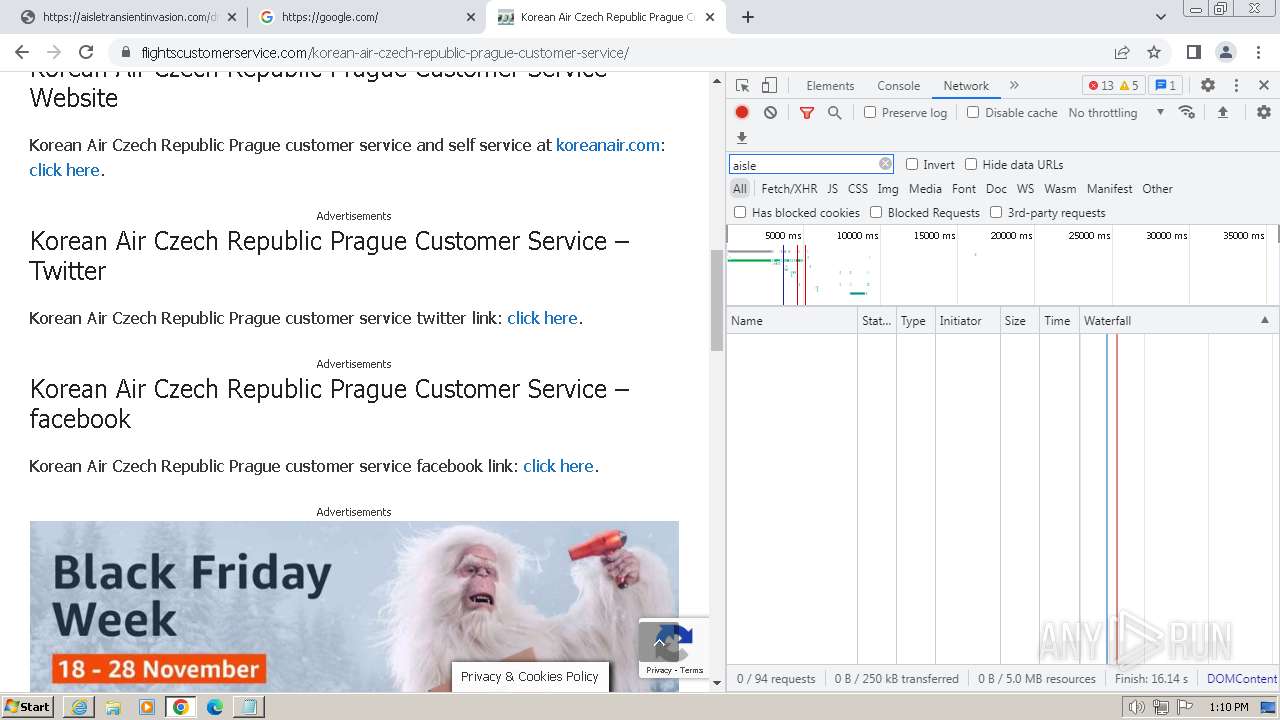Image resolution: width=1280 pixels, height=720 pixels.
Task: Filter requests by WS type
Action: coord(1025,188)
